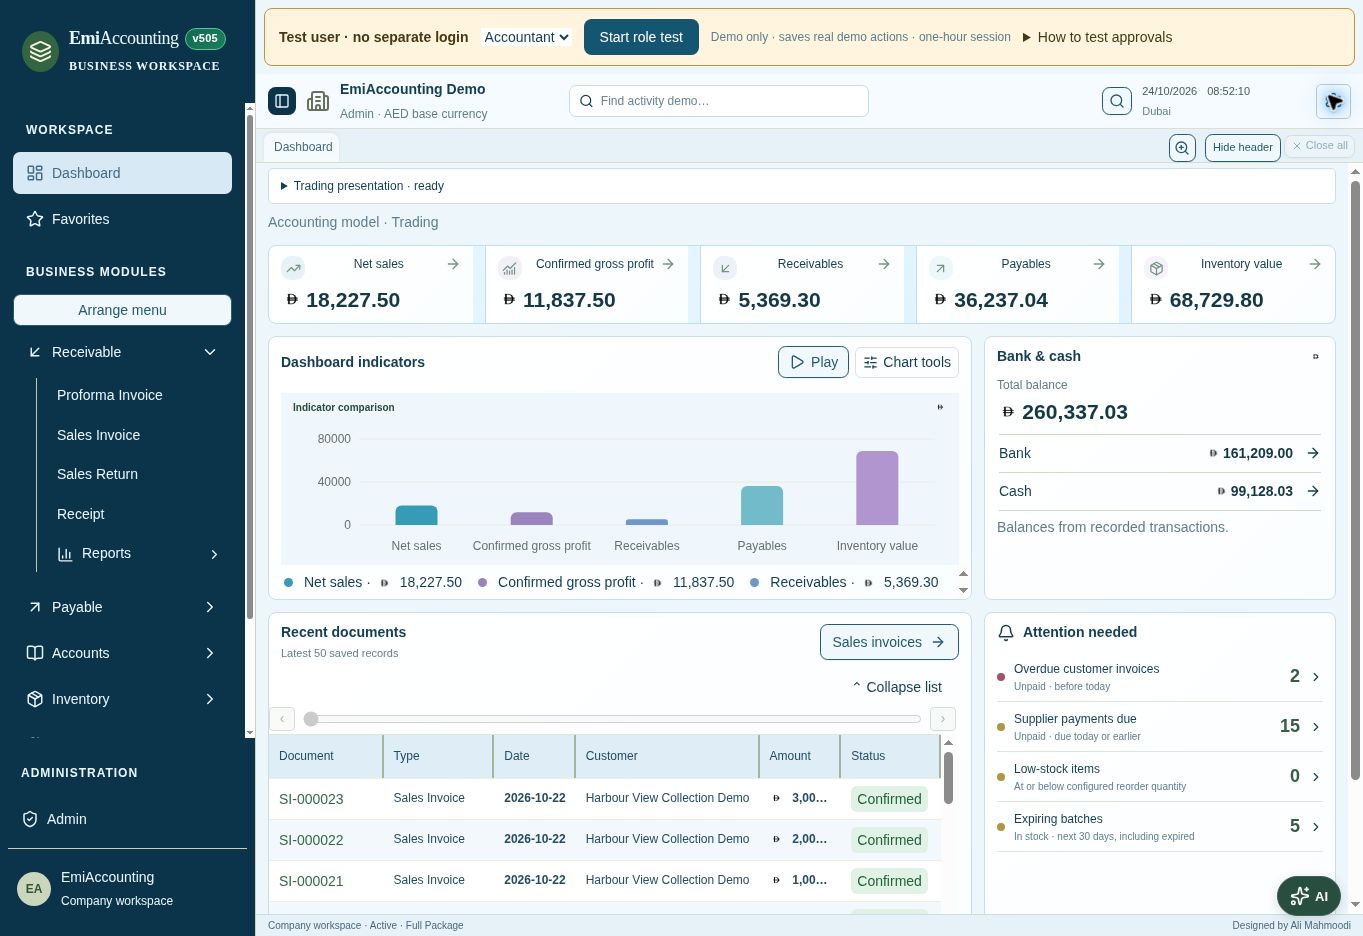Click the Sales invoices button

tap(889, 642)
